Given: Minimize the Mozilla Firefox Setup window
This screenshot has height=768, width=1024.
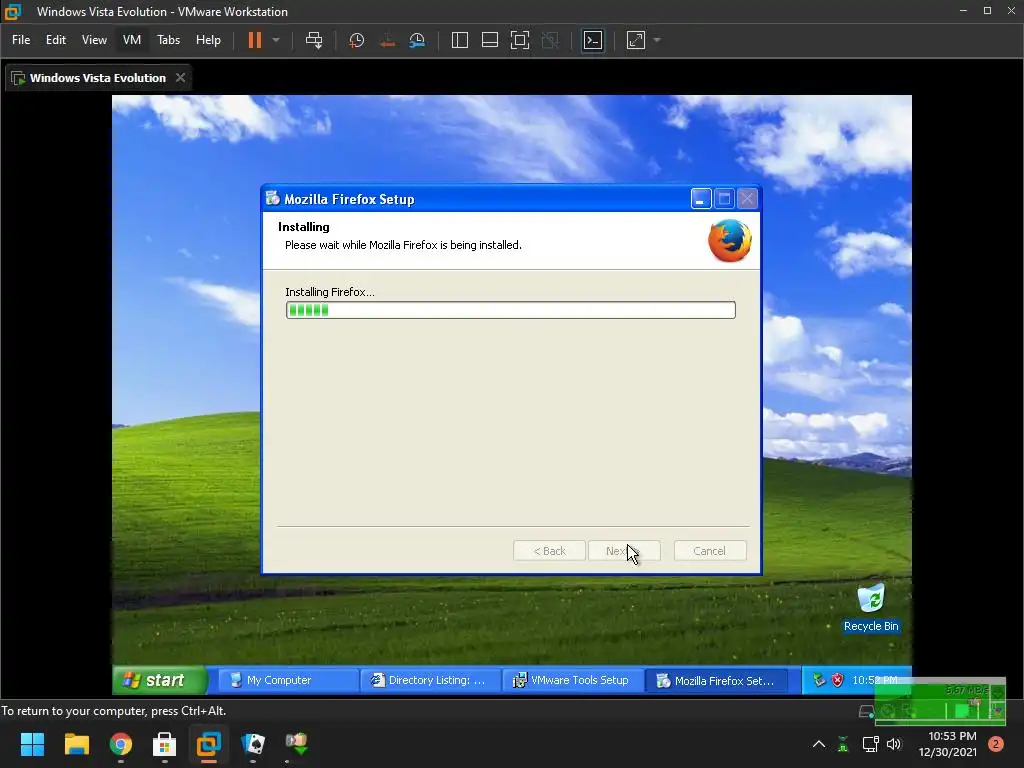Looking at the screenshot, I should 701,199.
